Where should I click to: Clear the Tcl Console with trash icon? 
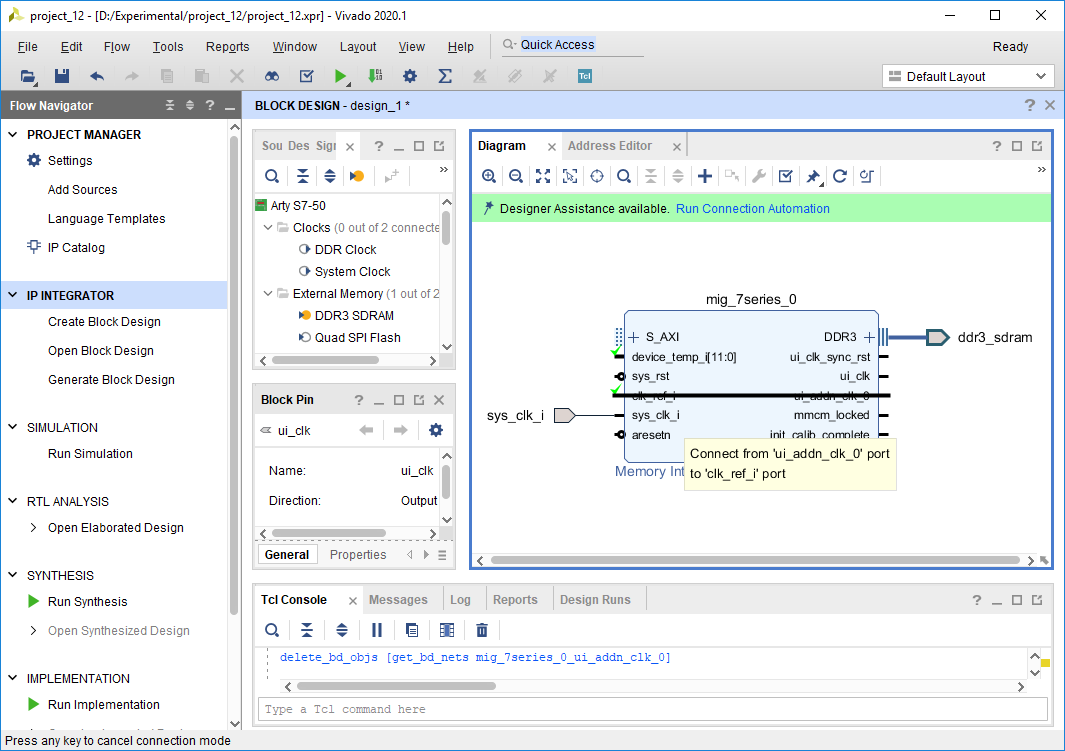(482, 630)
